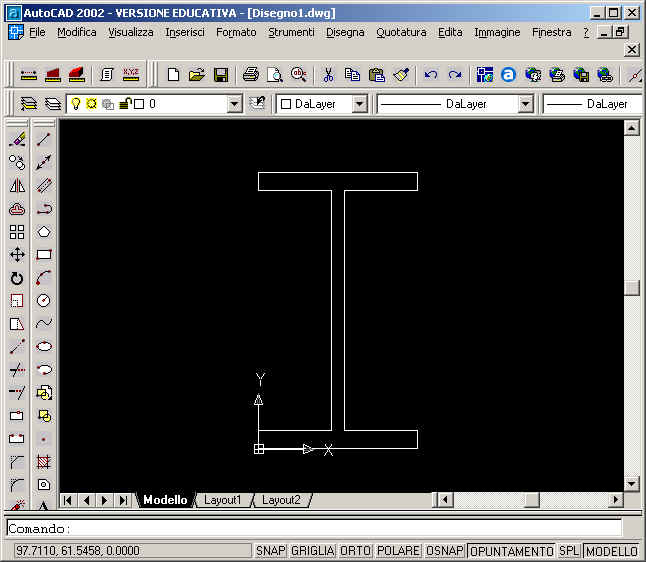Expand the DaLayer linetype dropdown
This screenshot has width=646, height=562.
tap(526, 104)
